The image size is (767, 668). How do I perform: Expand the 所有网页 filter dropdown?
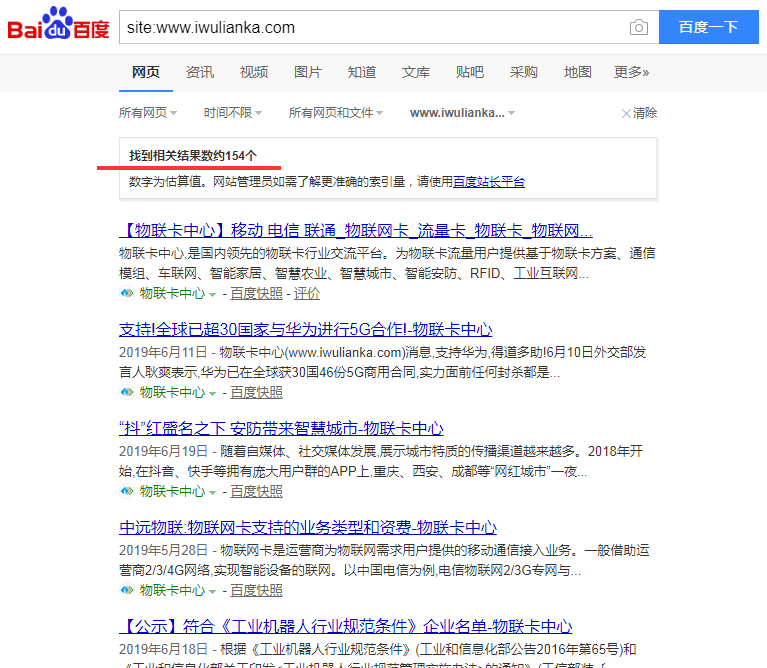click(148, 113)
